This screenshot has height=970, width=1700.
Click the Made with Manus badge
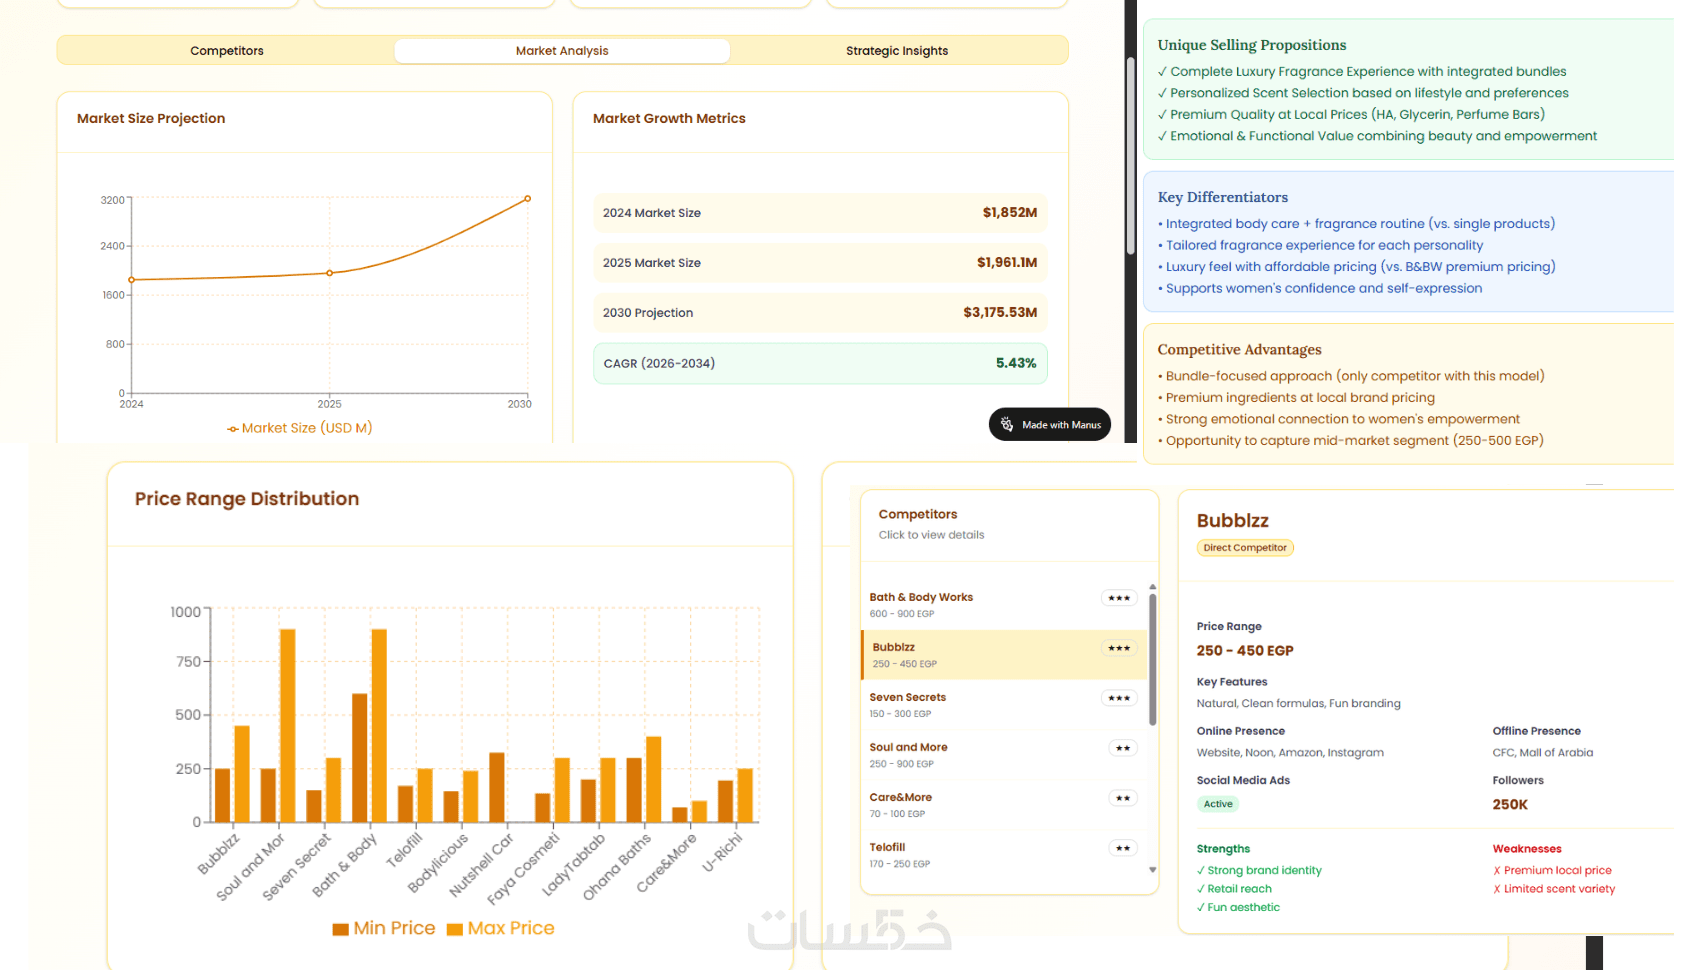(1050, 424)
